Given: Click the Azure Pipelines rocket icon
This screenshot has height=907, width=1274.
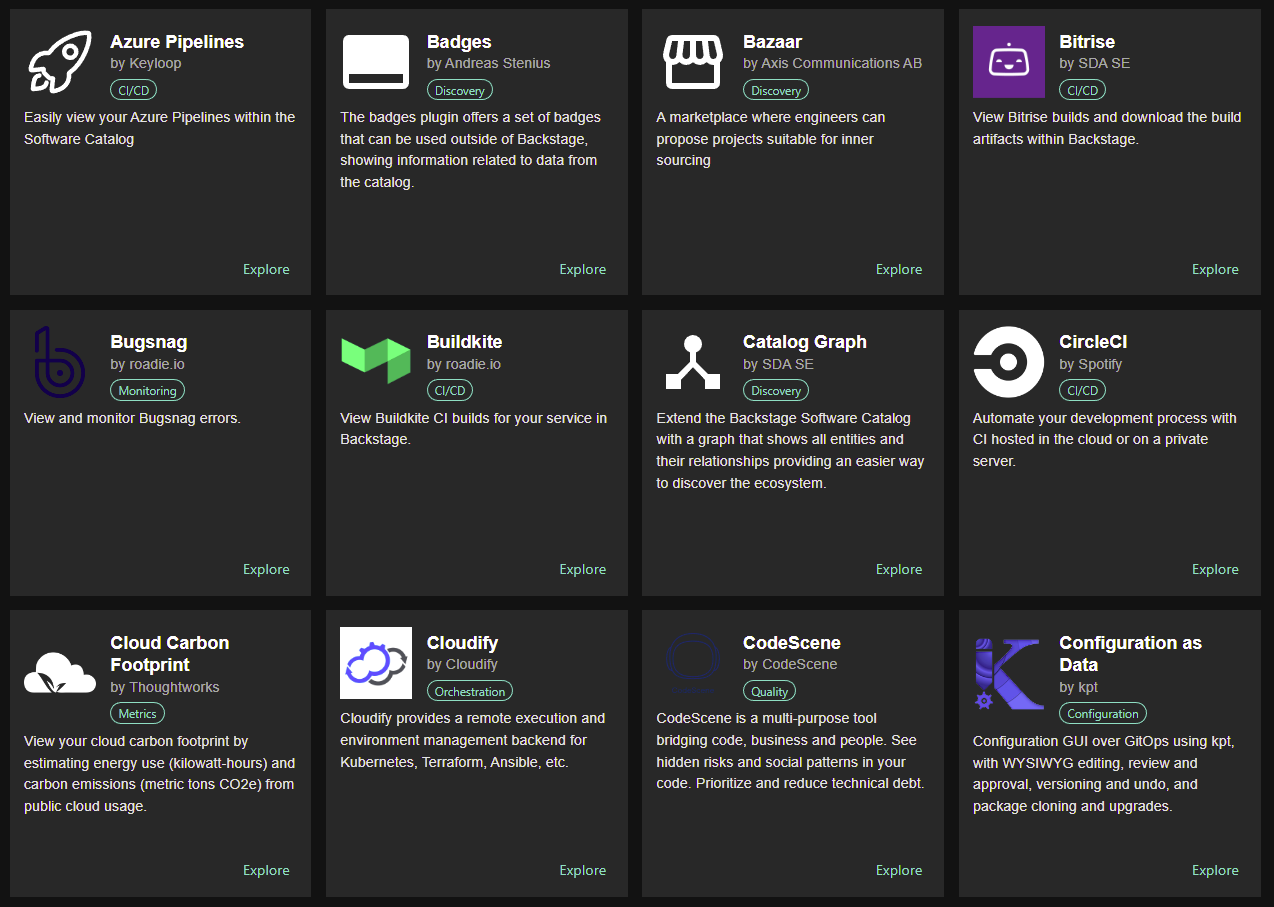Looking at the screenshot, I should (x=60, y=62).
